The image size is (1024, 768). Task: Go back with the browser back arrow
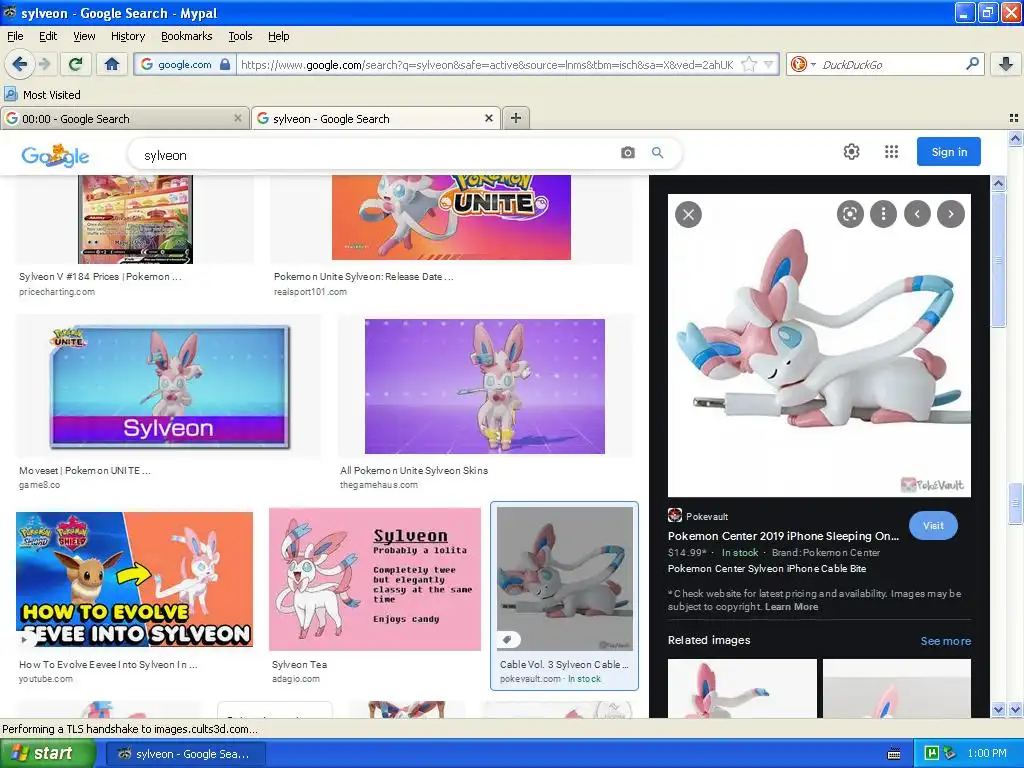coord(20,64)
